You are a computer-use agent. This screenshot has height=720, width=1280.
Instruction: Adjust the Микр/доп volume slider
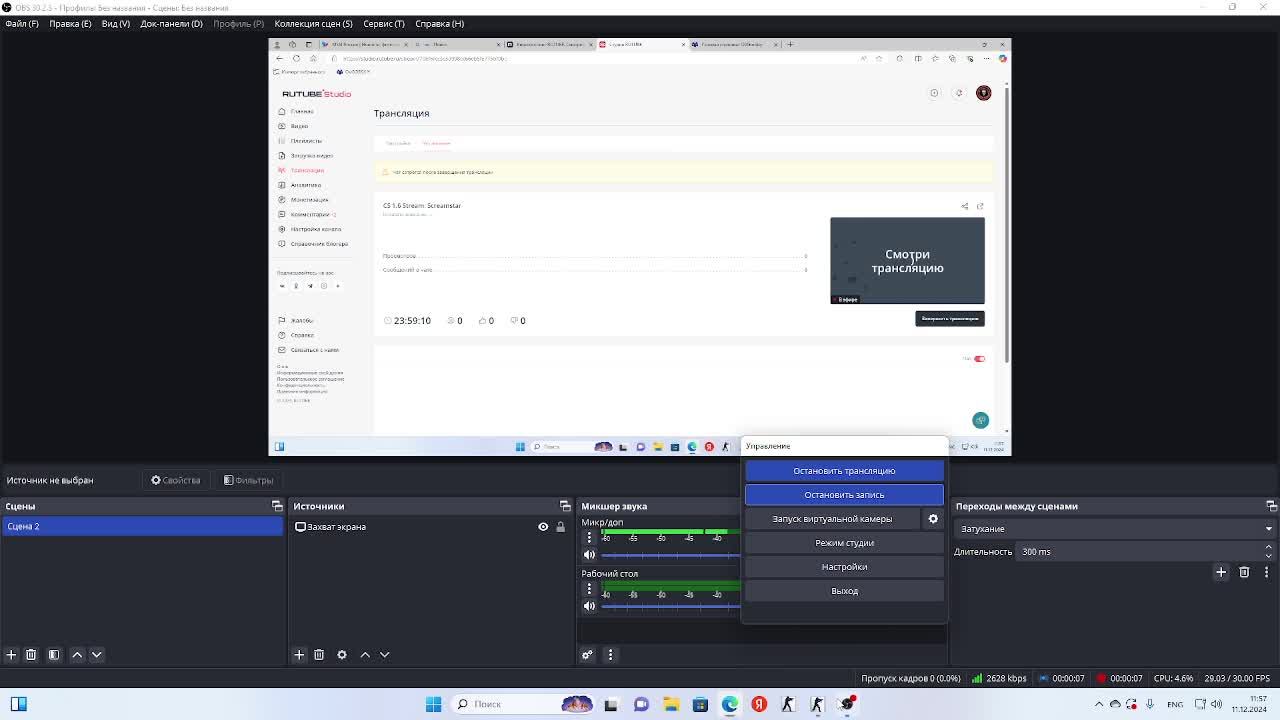pos(670,555)
